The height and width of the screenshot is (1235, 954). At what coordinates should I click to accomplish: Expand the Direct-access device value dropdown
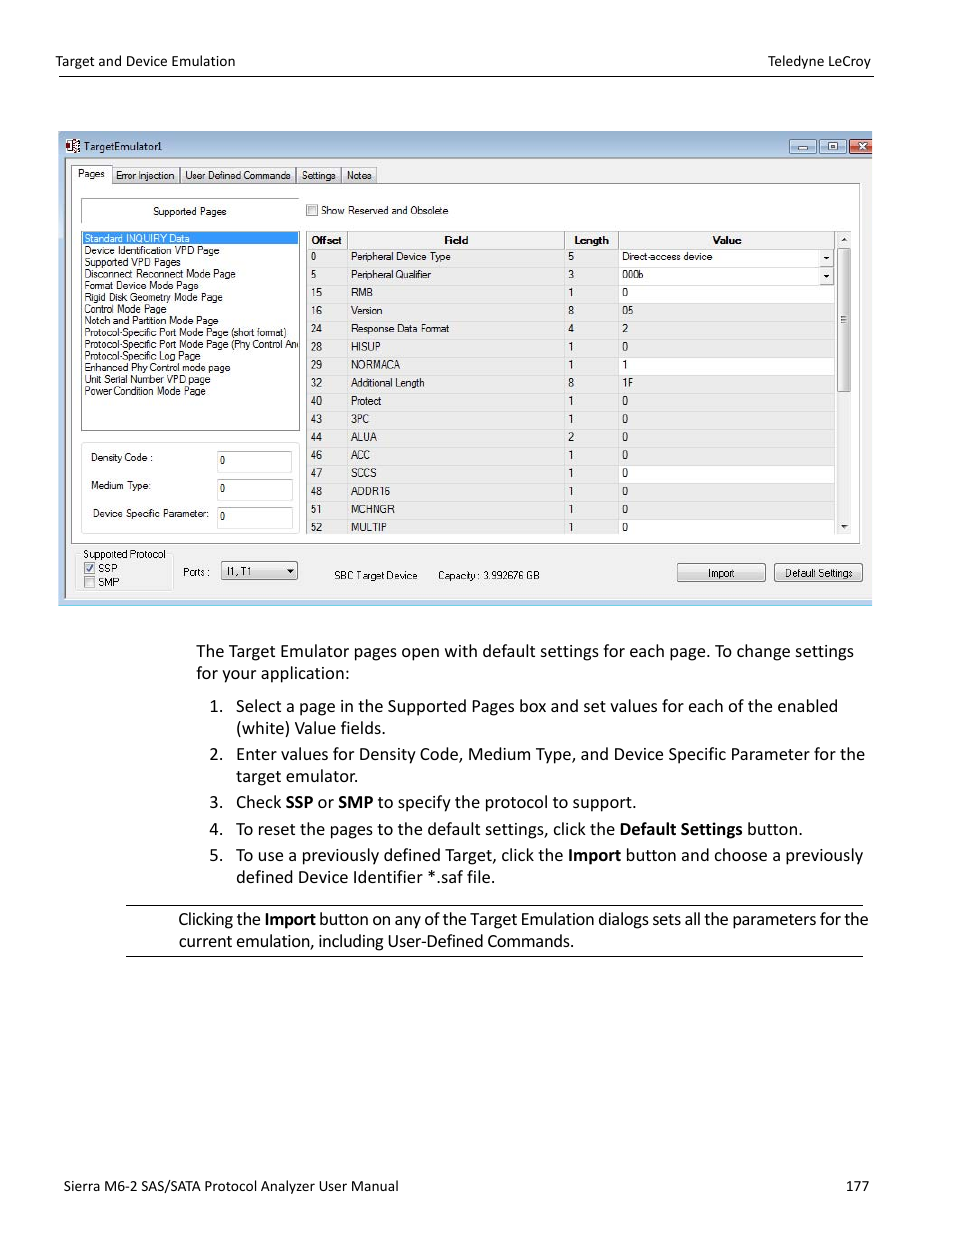click(826, 257)
